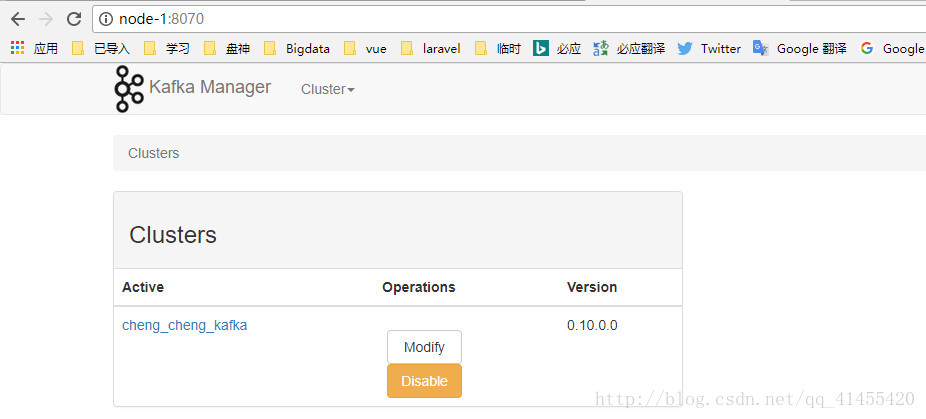Click the Kafka Manager logo icon
The width and height of the screenshot is (926, 419).
129,89
